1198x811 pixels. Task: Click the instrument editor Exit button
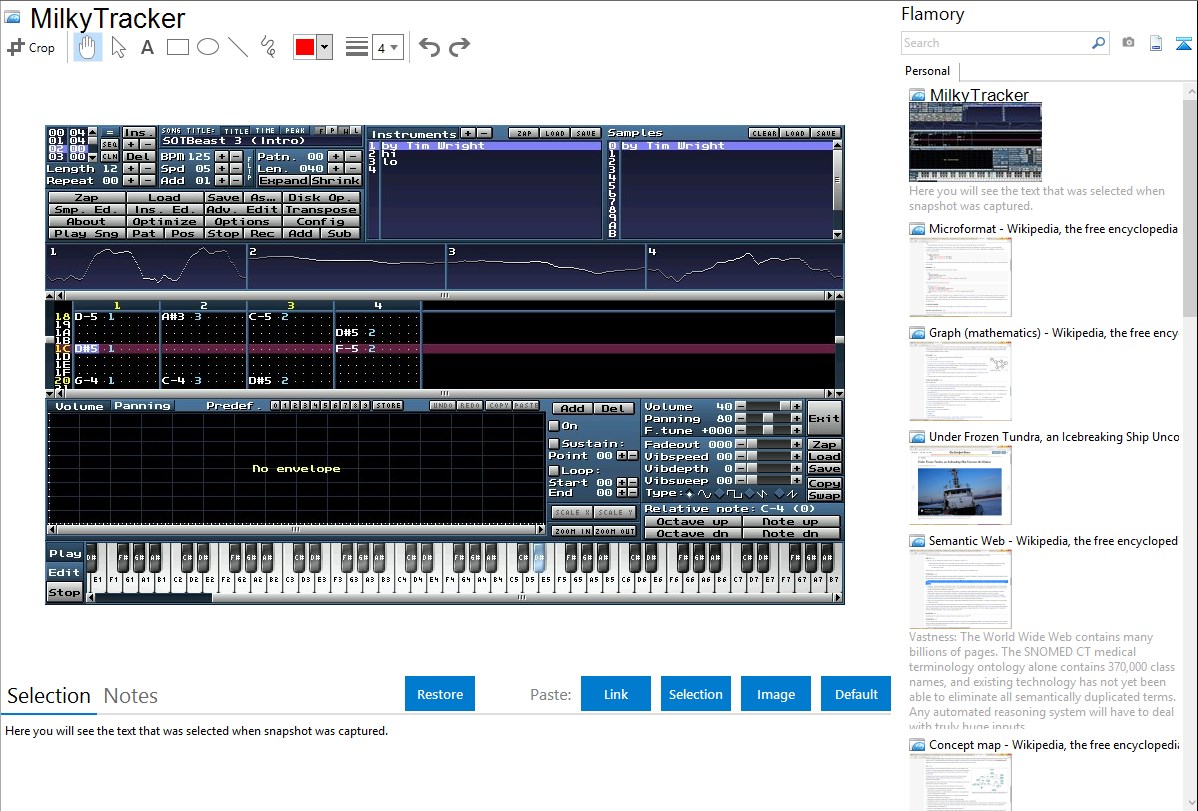[824, 418]
